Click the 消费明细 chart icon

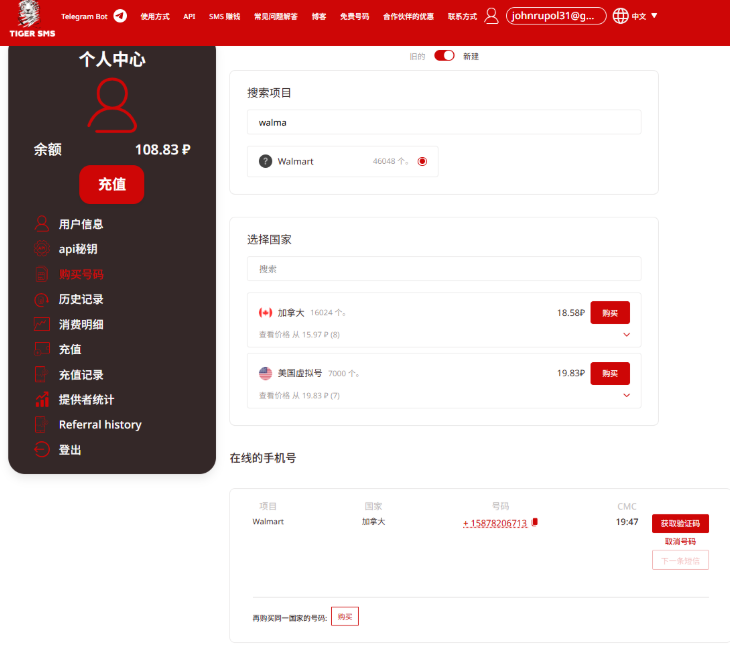(x=41, y=324)
